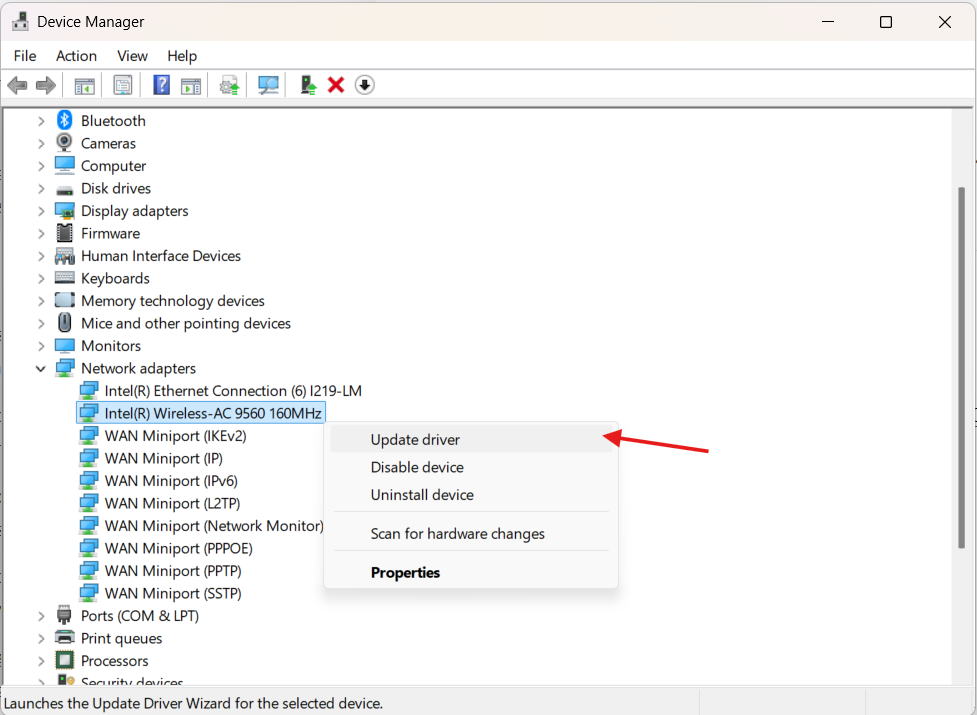Select WAN Miniport (L2TP)
This screenshot has width=977, height=715.
[x=172, y=503]
